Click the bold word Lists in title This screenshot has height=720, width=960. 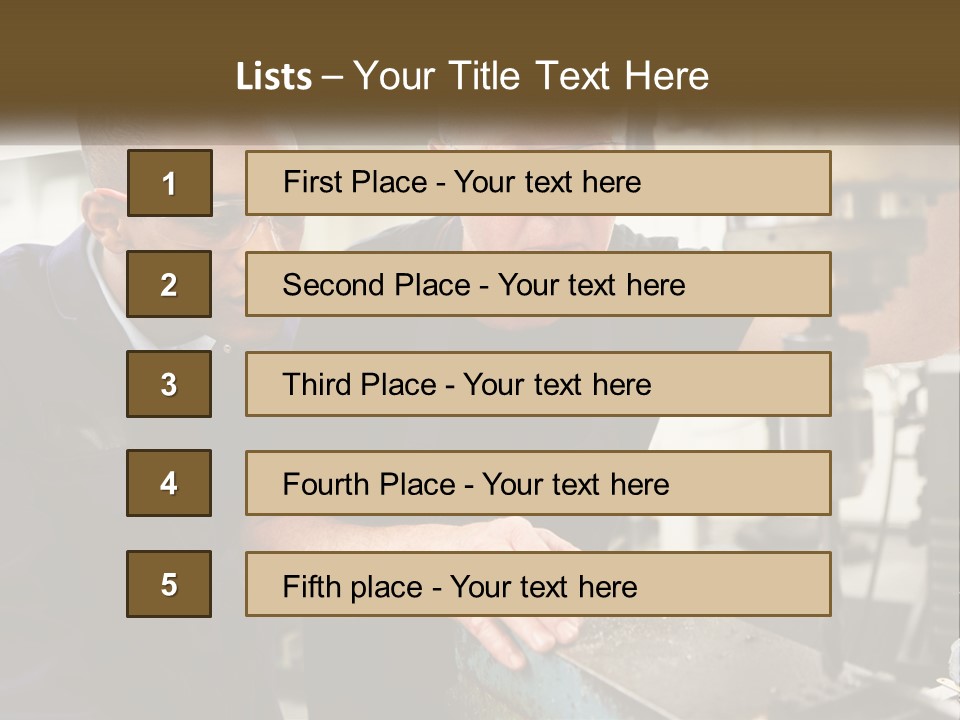tap(274, 76)
